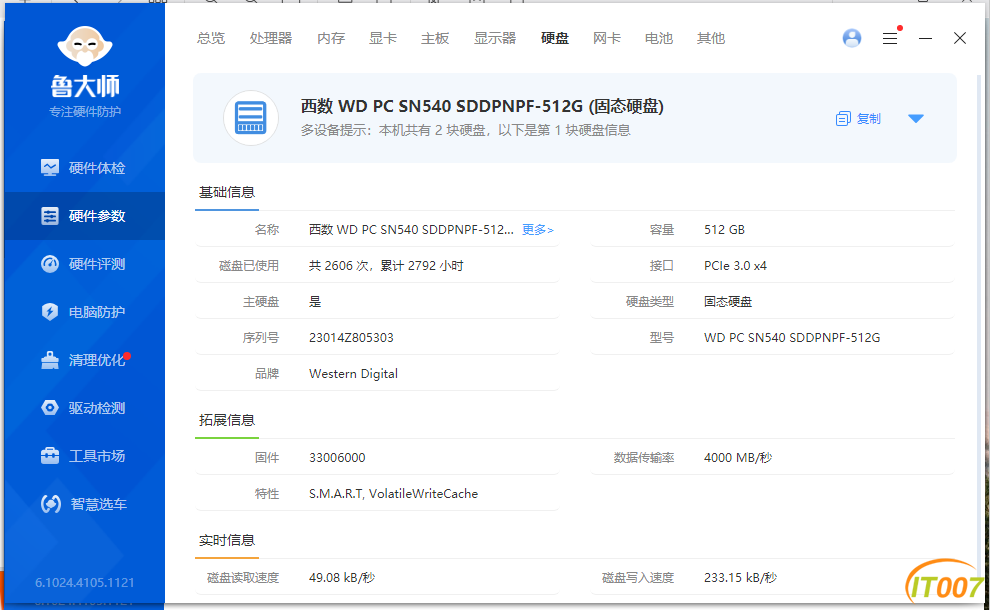Select the 基础信息 section header
Viewport: 990px width, 610px height.
click(x=227, y=193)
